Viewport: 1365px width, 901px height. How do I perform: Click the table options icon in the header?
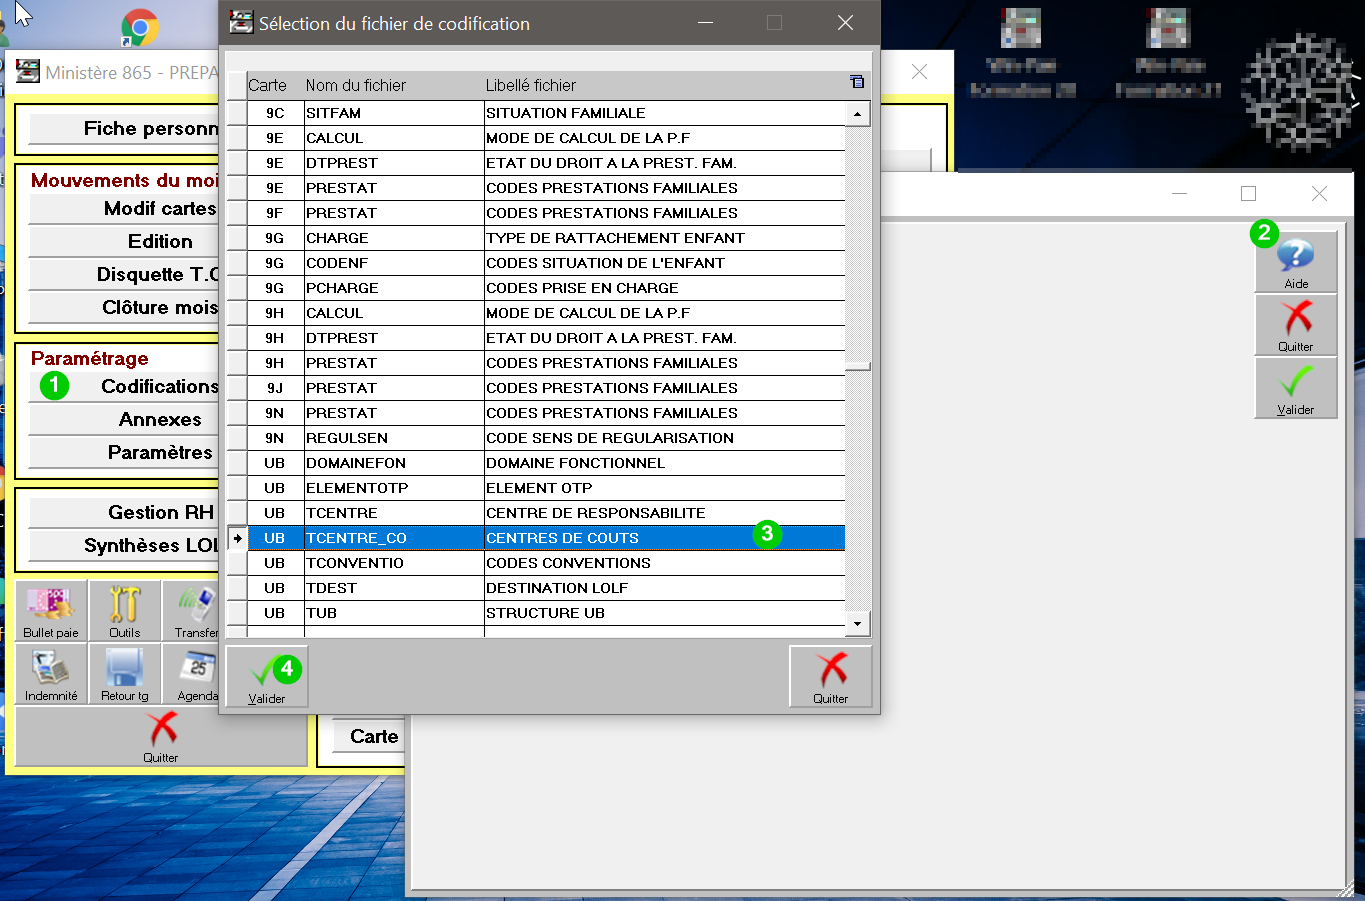tap(857, 82)
